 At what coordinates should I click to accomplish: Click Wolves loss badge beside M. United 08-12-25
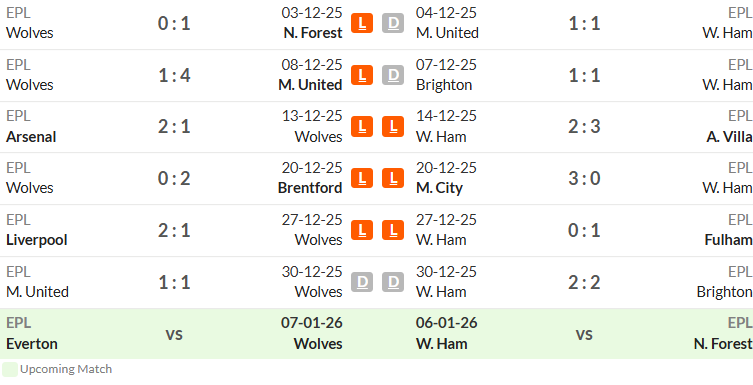[x=362, y=75]
